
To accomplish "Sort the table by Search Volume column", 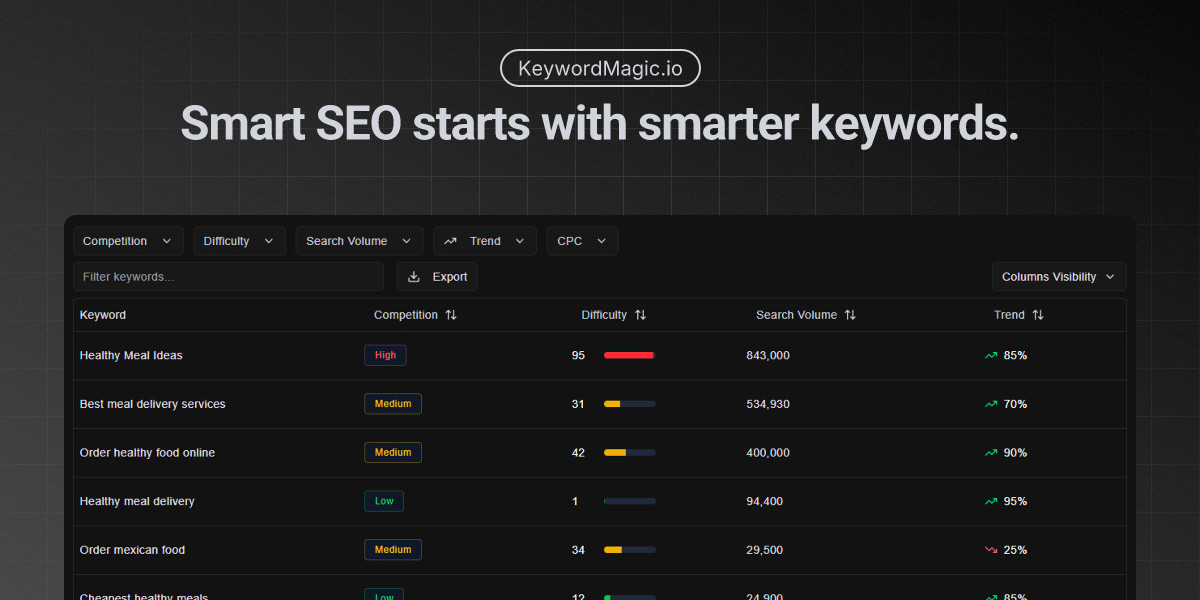I will point(806,315).
